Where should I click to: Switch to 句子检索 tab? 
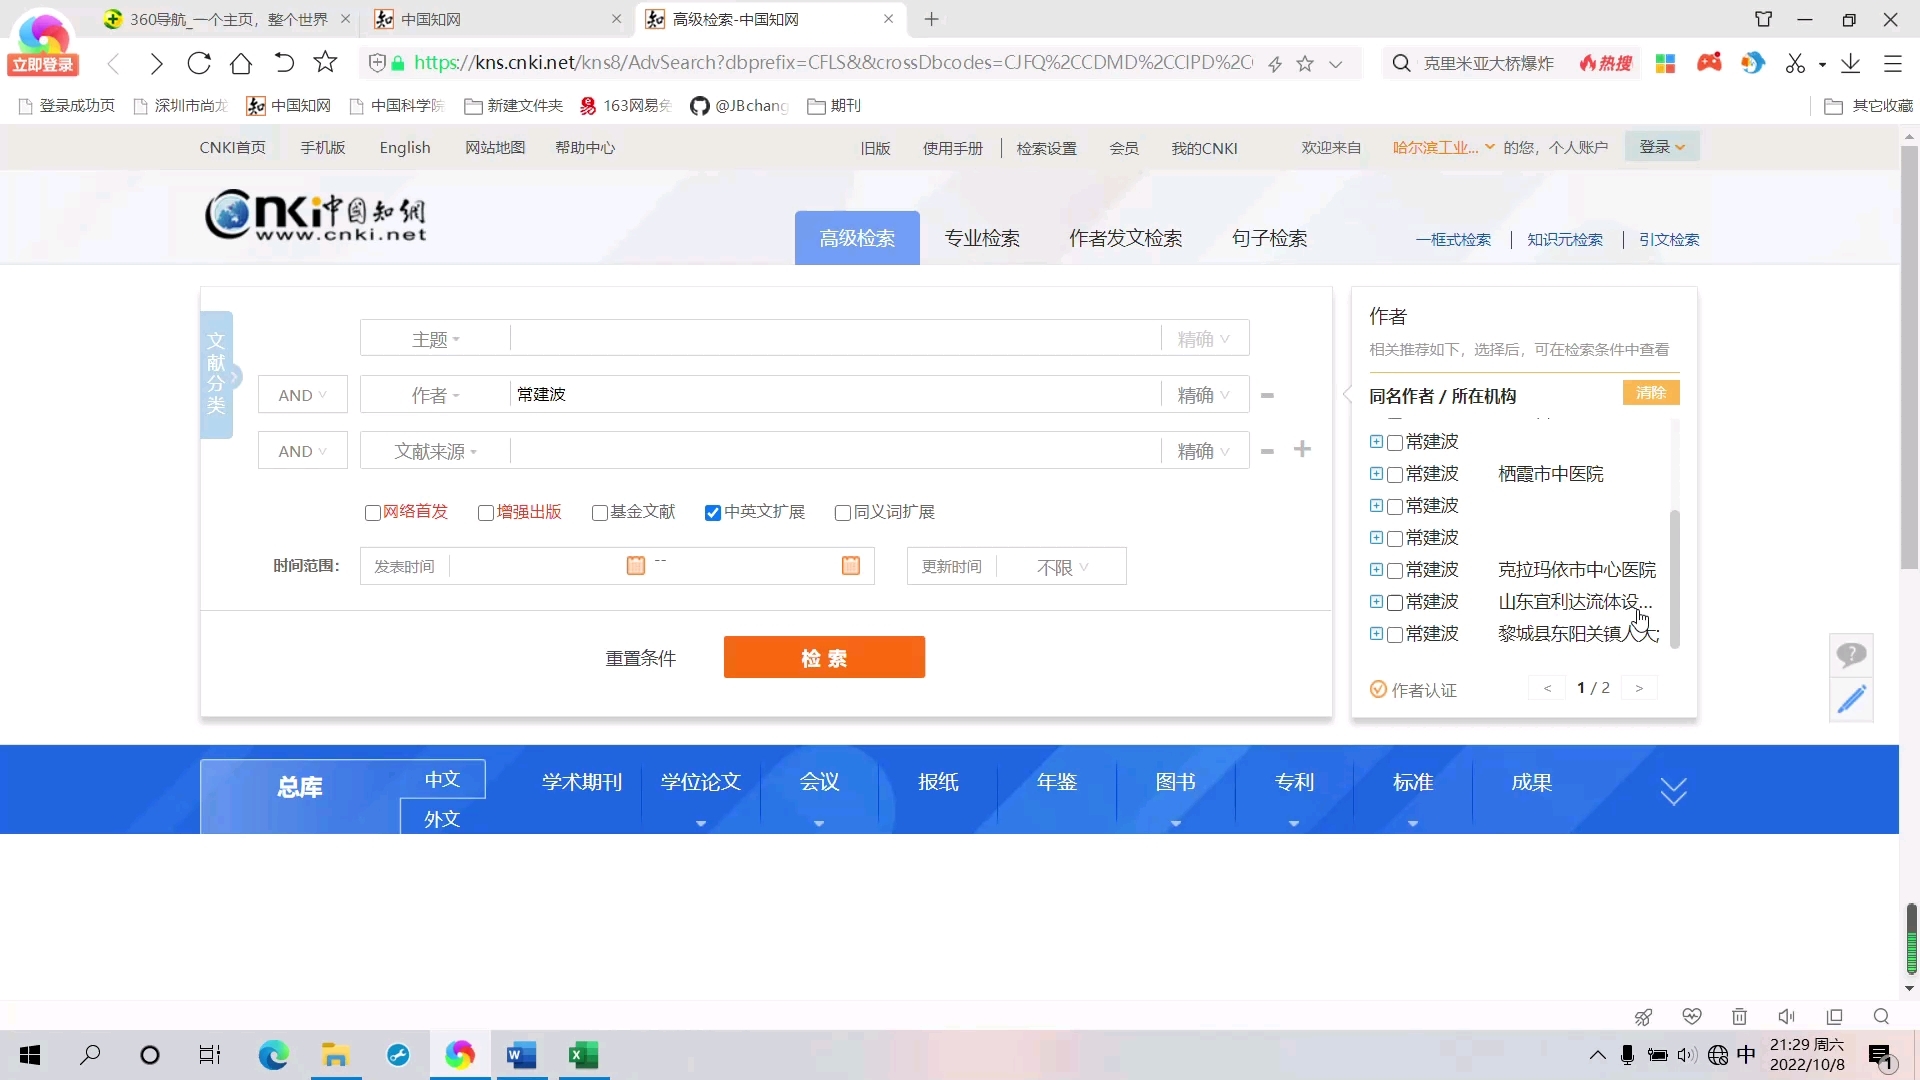click(1269, 238)
